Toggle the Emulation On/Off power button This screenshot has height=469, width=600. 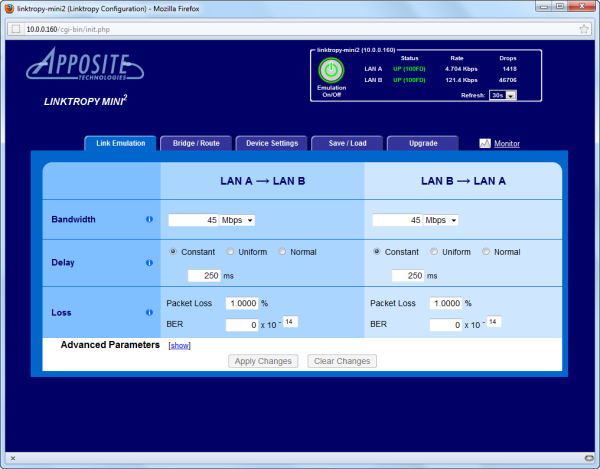[330, 71]
